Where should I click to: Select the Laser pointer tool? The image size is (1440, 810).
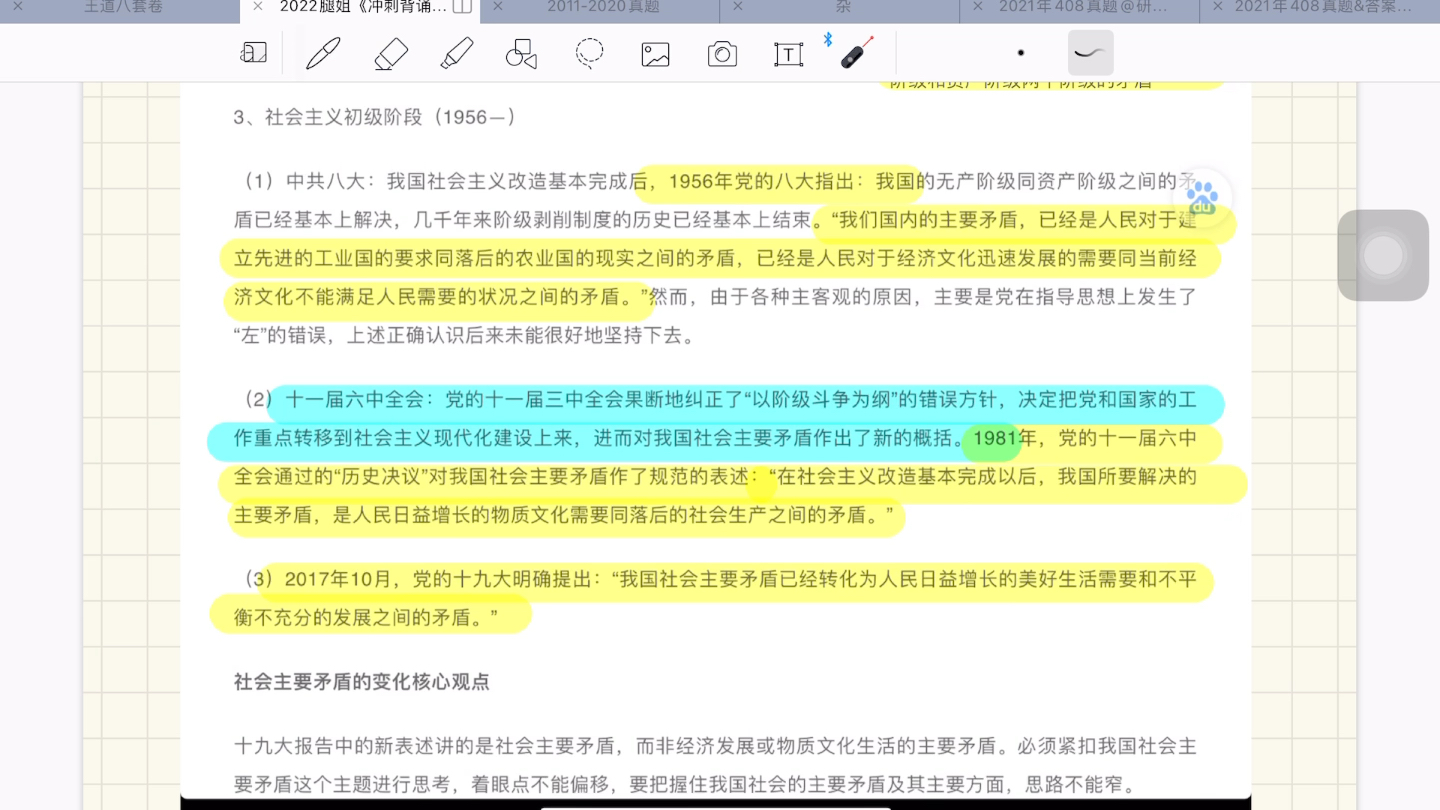[857, 52]
